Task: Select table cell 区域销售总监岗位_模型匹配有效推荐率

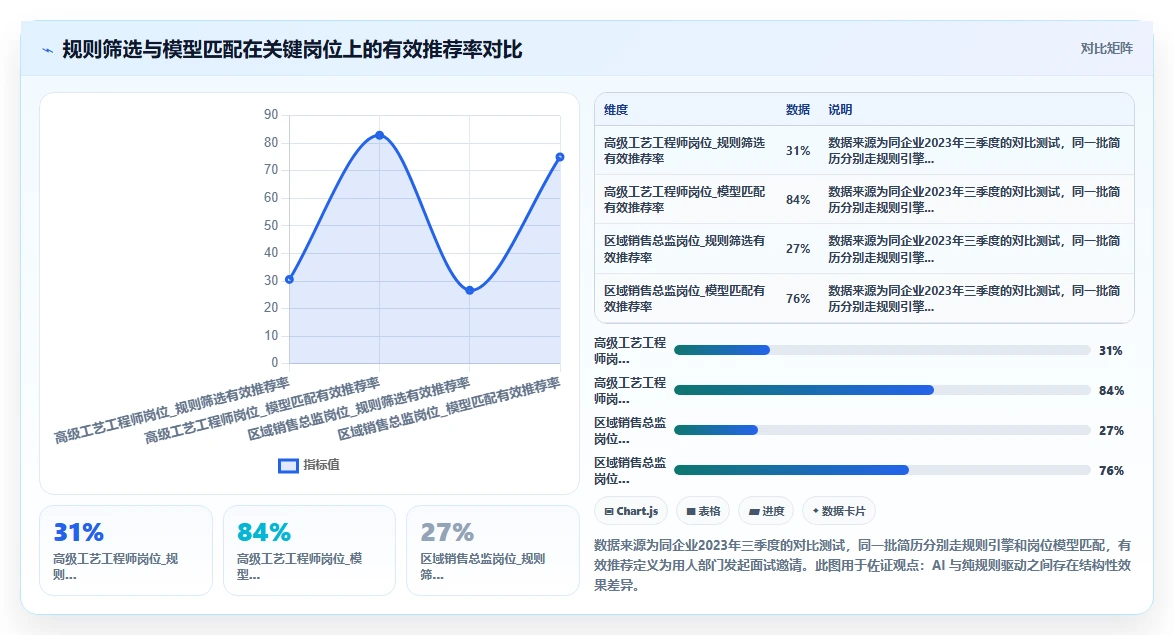Action: click(x=684, y=298)
